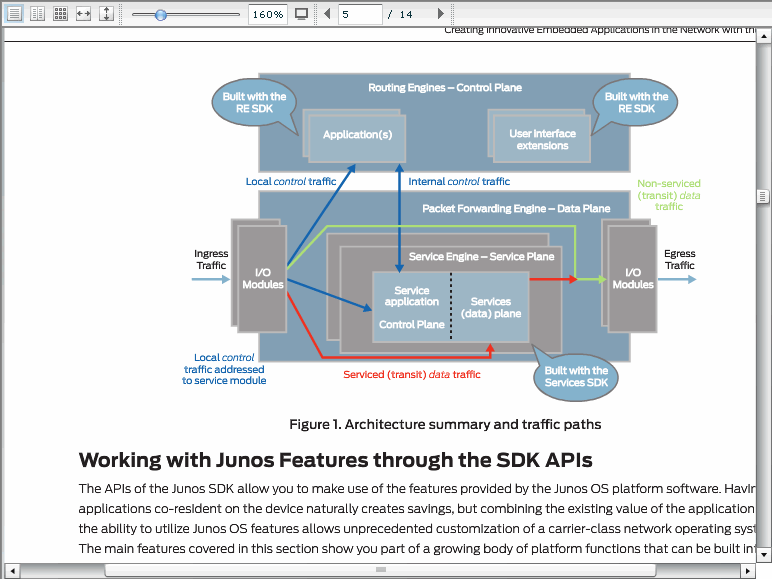Screen dimensions: 772x579
Task: Go to previous page arrow
Action: 327,14
